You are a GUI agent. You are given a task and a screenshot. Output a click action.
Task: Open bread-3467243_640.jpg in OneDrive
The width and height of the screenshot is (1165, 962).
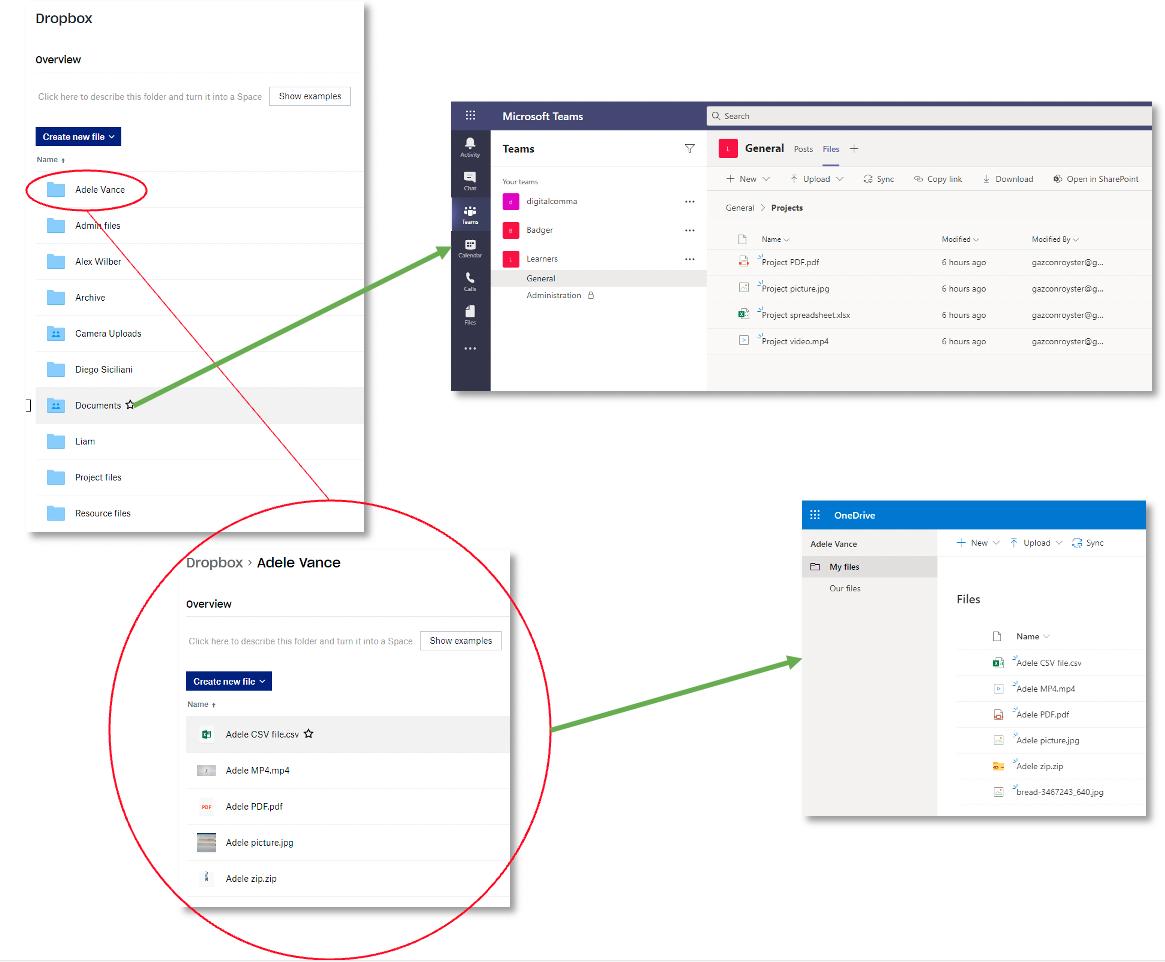(x=1059, y=793)
